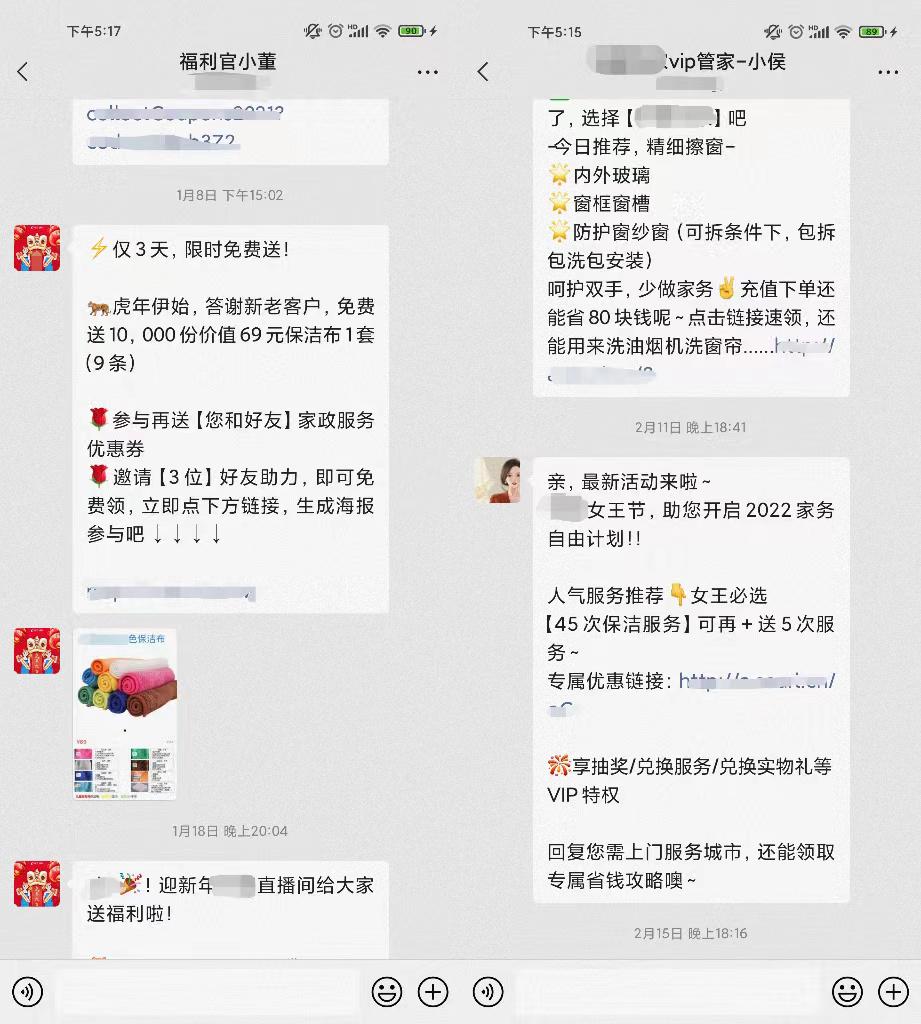921x1024 pixels.
Task: Open the colorful cleaning cloth image
Action: 125,714
